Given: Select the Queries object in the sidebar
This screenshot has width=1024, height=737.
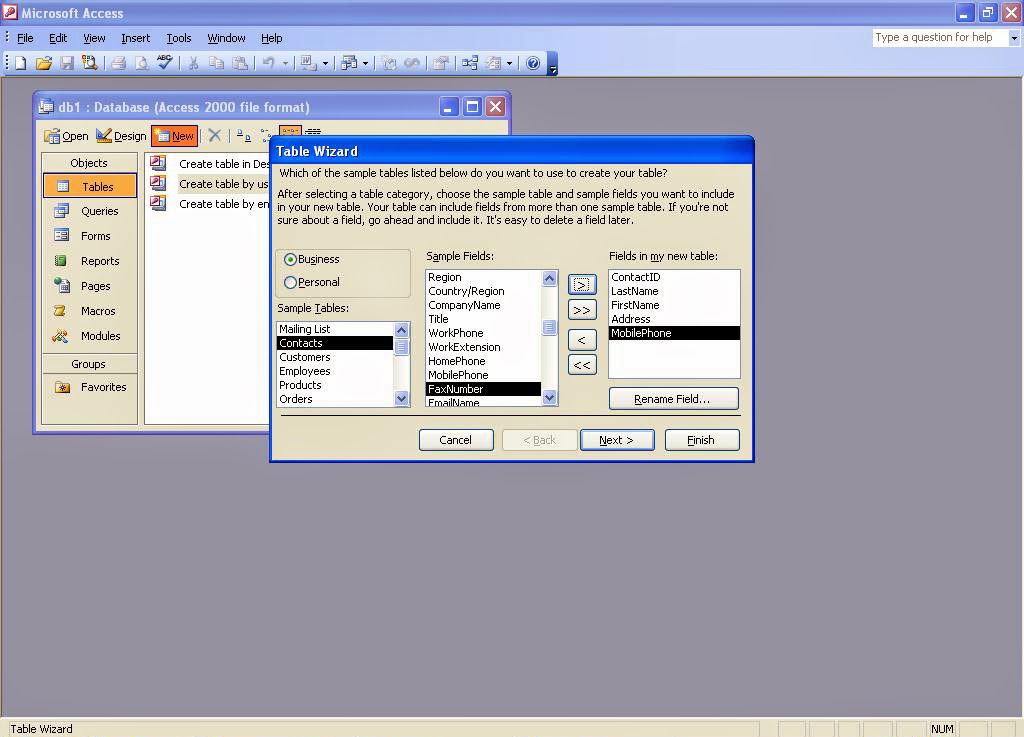Looking at the screenshot, I should (95, 210).
